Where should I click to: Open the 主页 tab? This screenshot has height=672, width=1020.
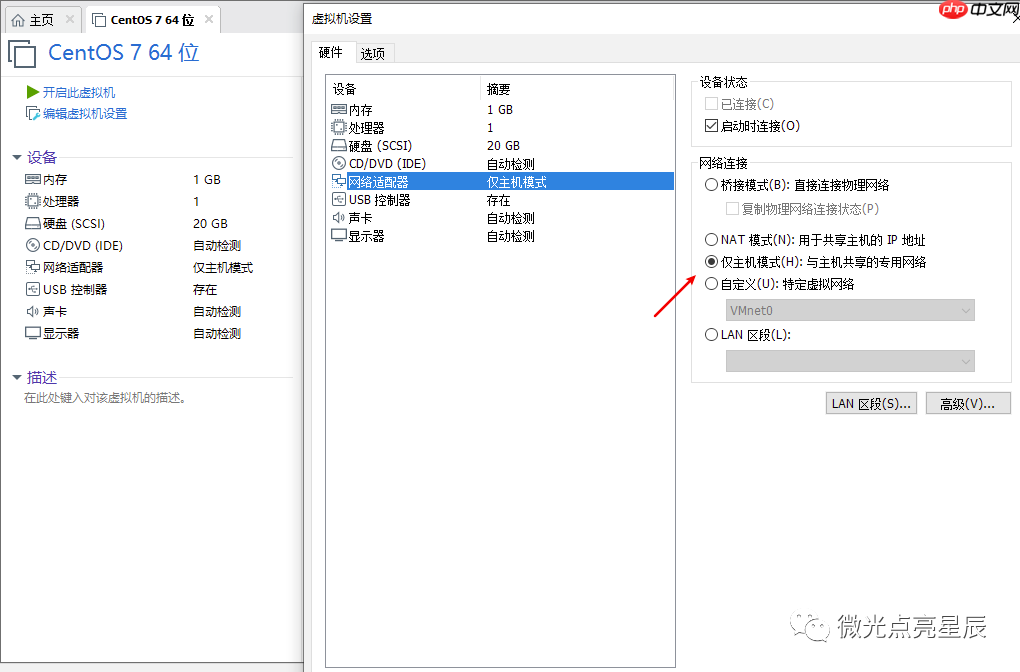point(42,20)
